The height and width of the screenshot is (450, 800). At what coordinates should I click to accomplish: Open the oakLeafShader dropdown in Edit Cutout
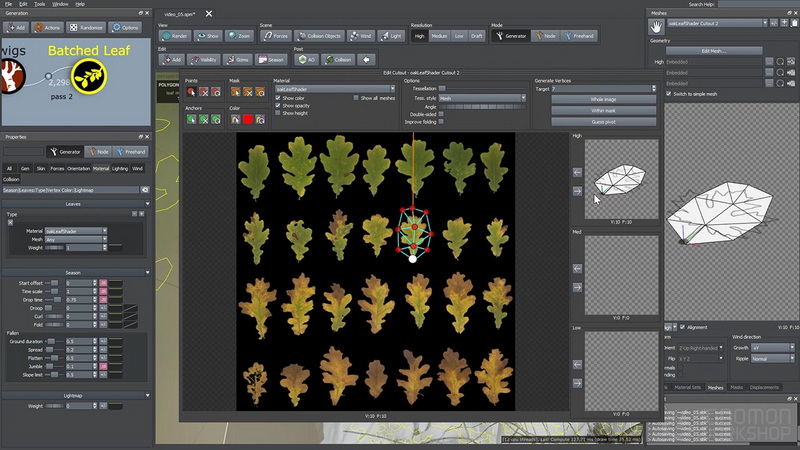(335, 89)
